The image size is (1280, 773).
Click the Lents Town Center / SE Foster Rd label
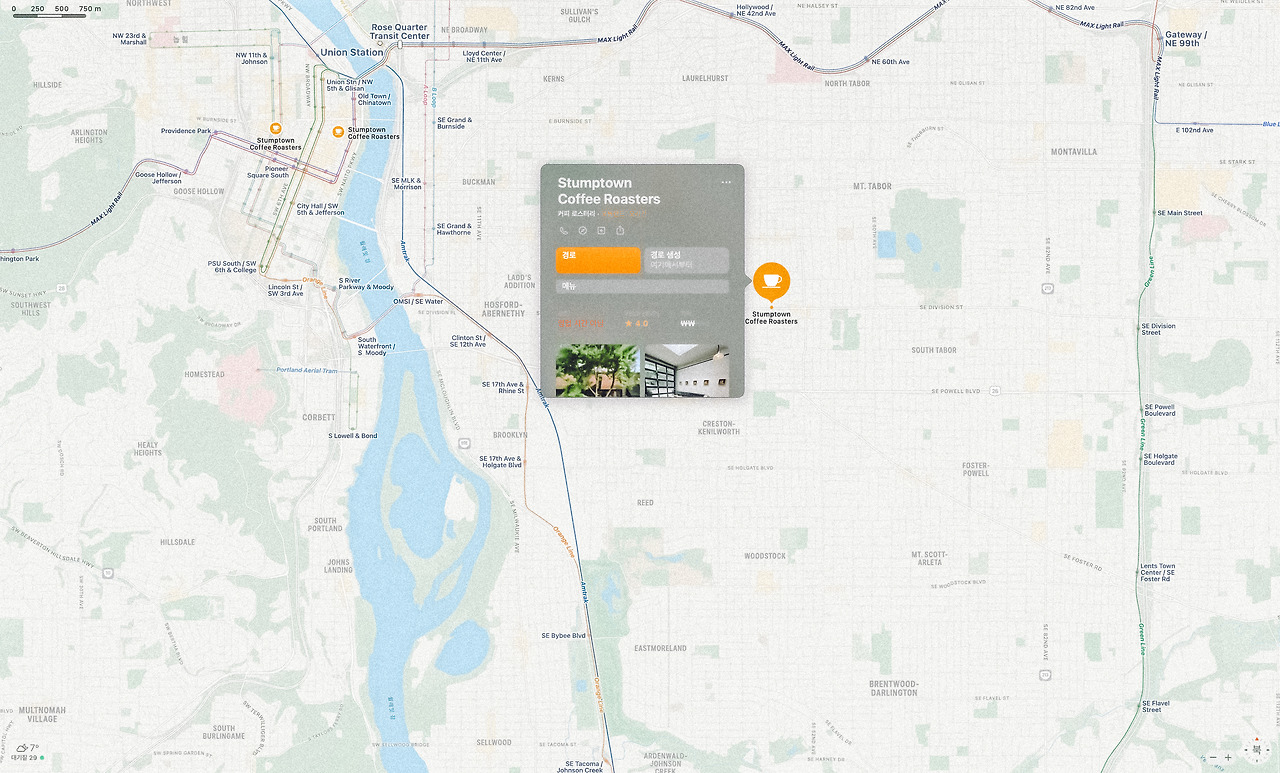tap(1158, 572)
